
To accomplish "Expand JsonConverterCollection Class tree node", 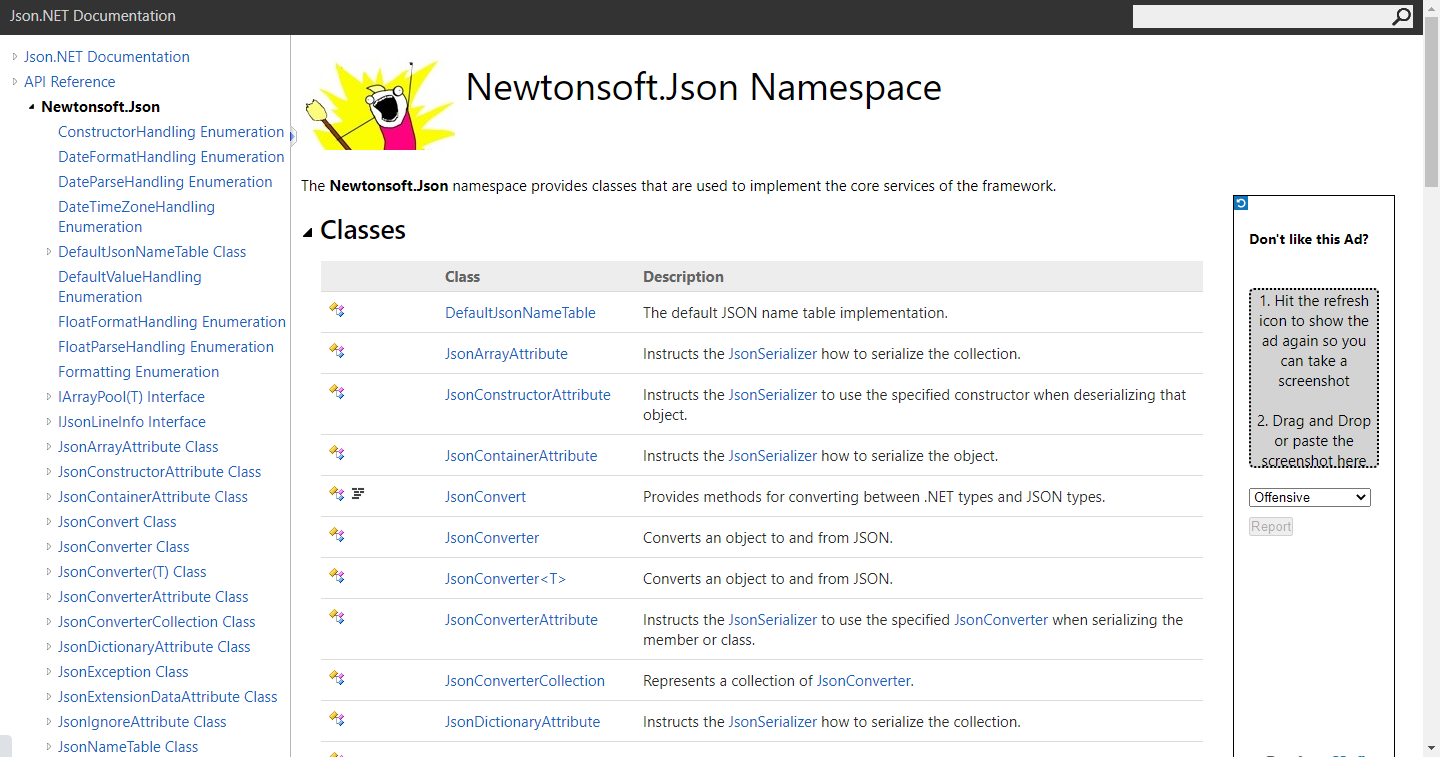I will click(x=49, y=622).
